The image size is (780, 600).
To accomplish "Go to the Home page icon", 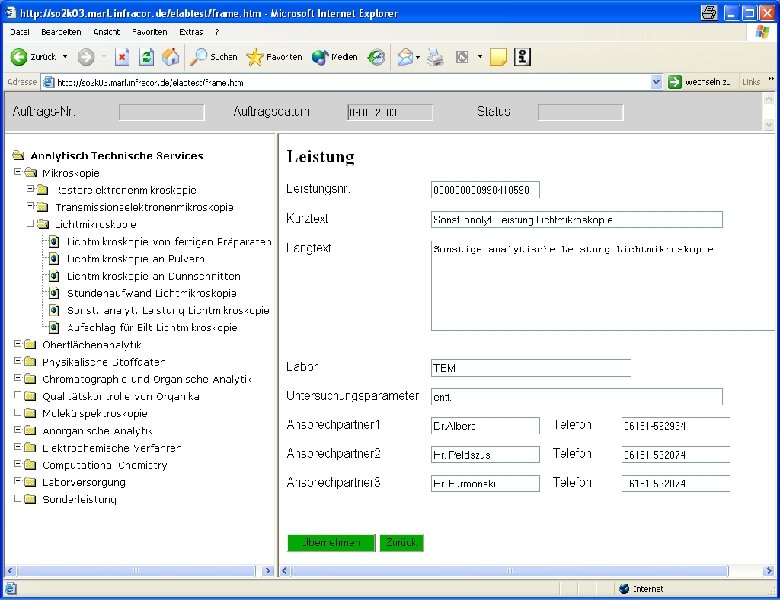I will pos(171,57).
